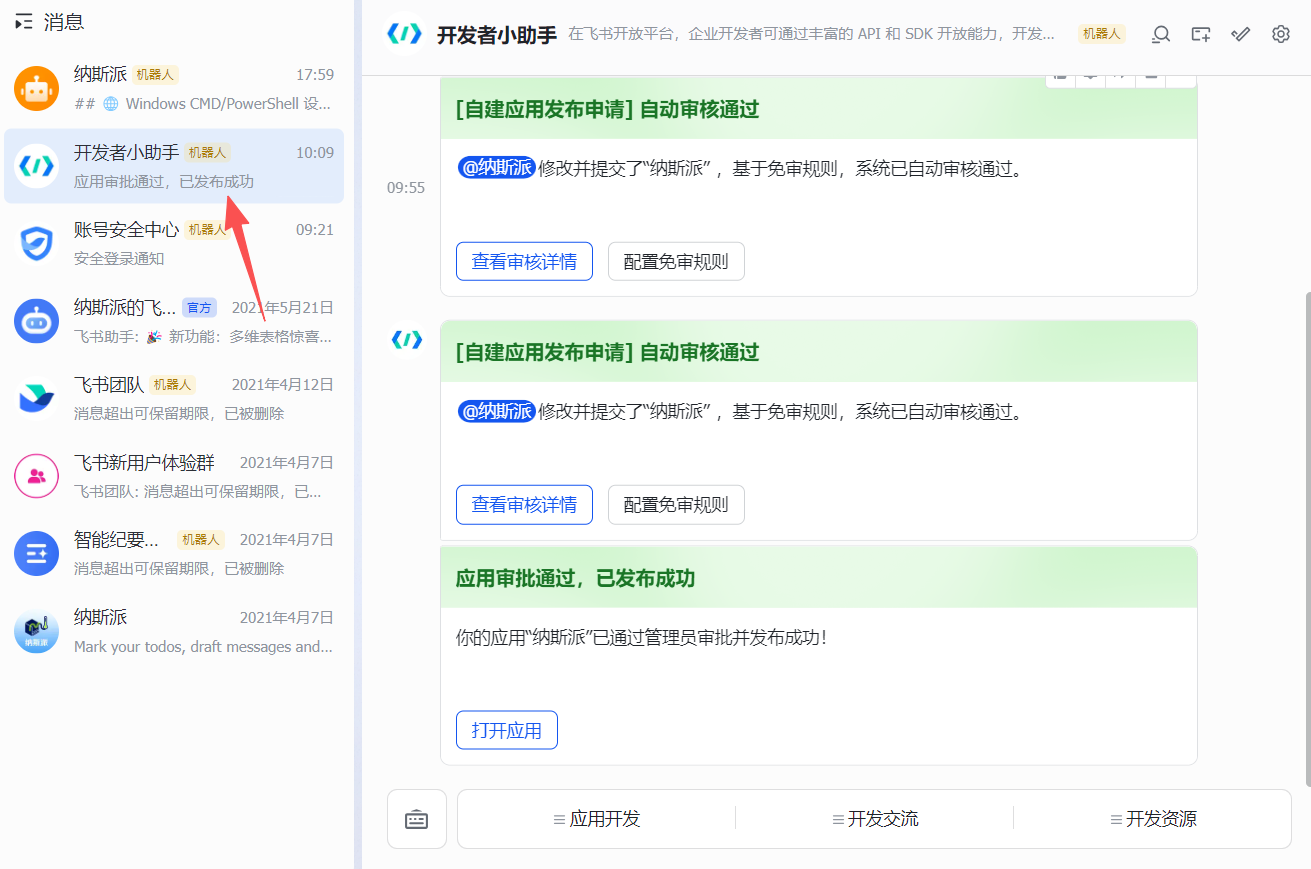Collapse the 消息 sidebar with the list icon
The width and height of the screenshot is (1311, 869).
[x=24, y=22]
